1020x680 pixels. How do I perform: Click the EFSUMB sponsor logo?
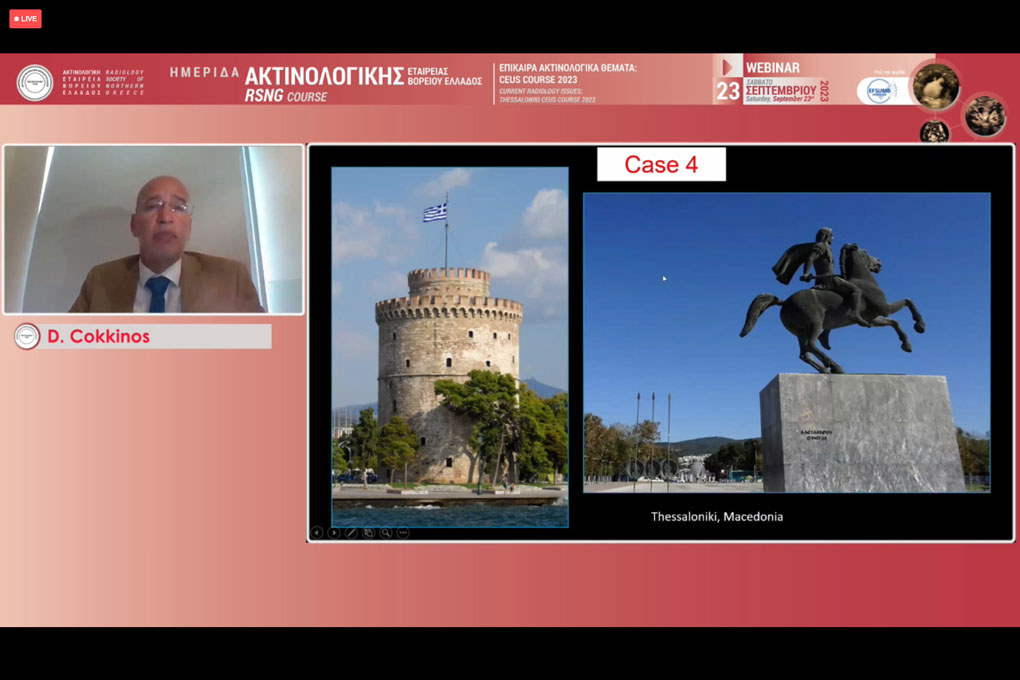[881, 91]
